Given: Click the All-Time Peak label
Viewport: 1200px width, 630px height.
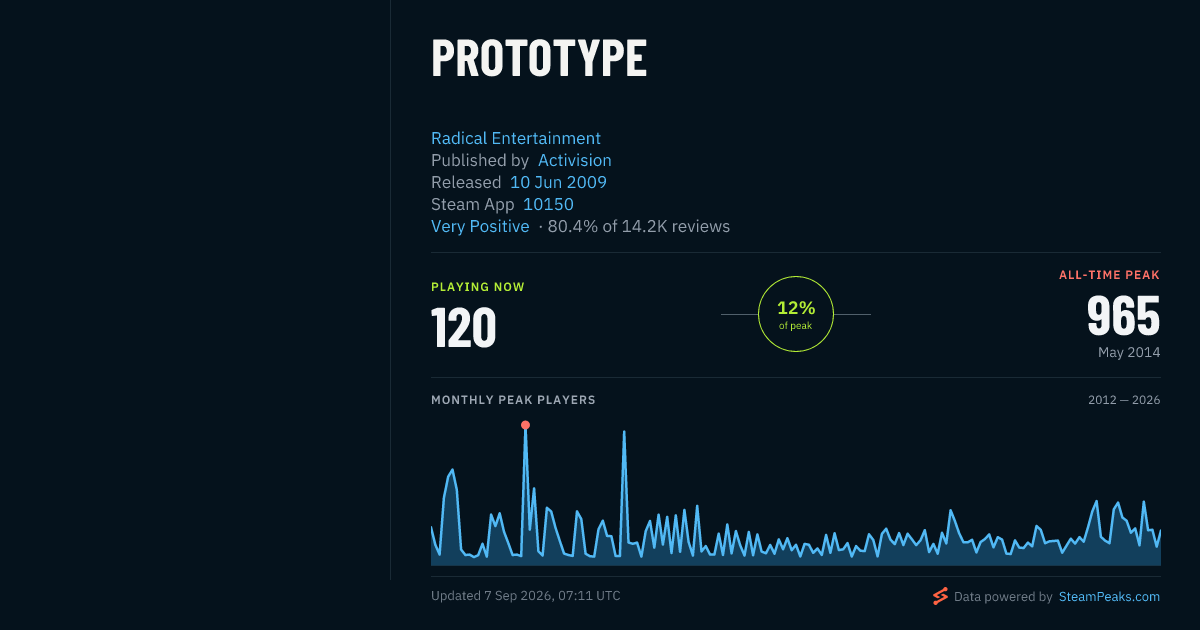Looking at the screenshot, I should pyautogui.click(x=1110, y=275).
